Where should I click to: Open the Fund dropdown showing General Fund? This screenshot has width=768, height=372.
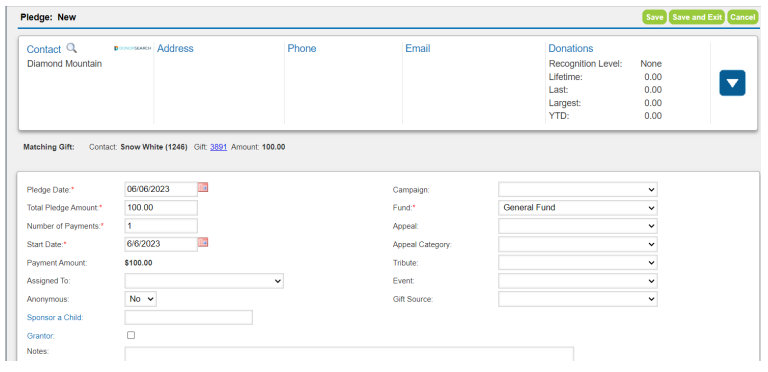click(578, 208)
